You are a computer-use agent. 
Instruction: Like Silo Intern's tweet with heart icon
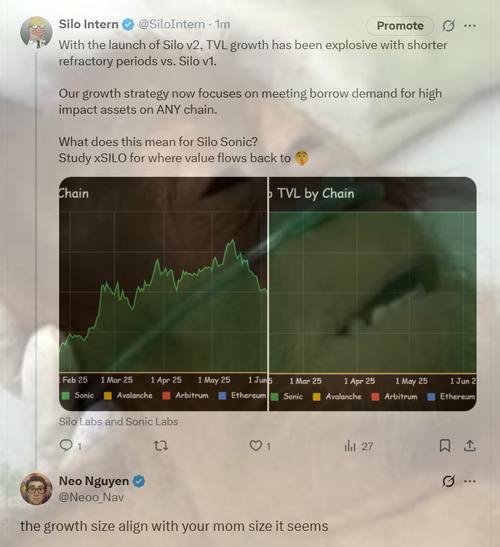pos(255,445)
